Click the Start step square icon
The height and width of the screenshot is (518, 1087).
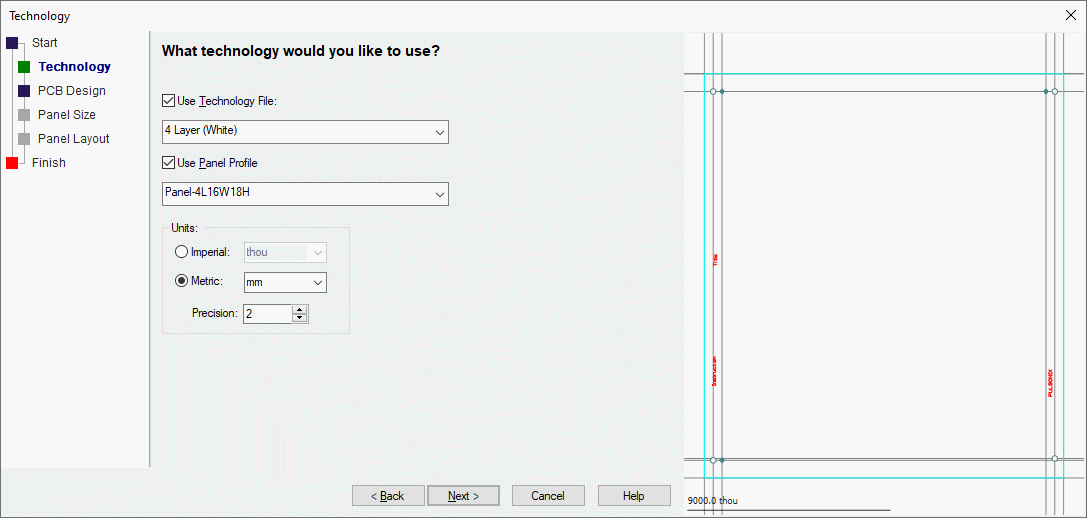(12, 43)
